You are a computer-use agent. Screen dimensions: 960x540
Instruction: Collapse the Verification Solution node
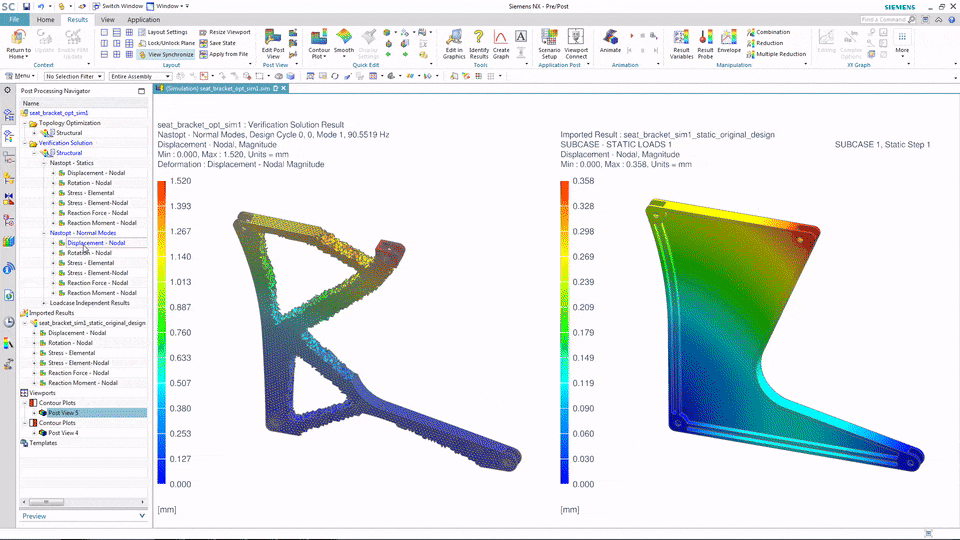click(x=25, y=143)
